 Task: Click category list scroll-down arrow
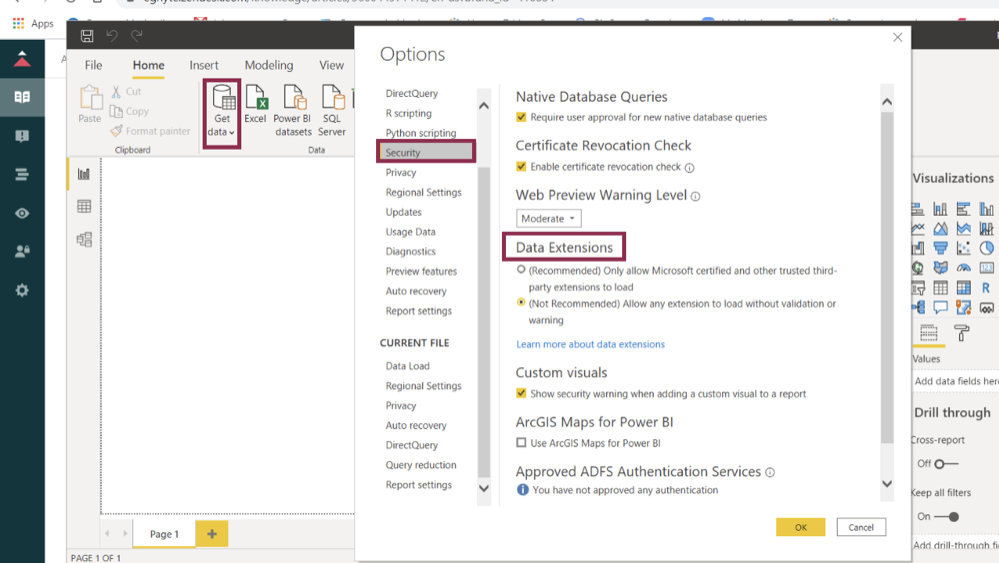point(484,488)
